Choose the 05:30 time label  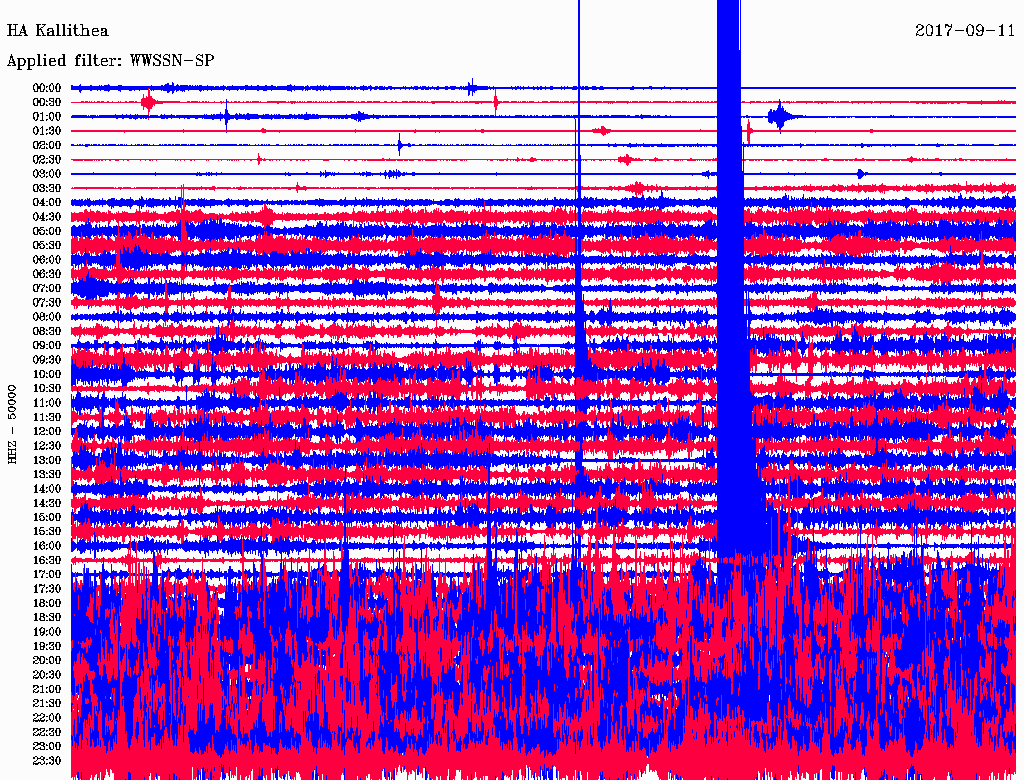[47, 245]
